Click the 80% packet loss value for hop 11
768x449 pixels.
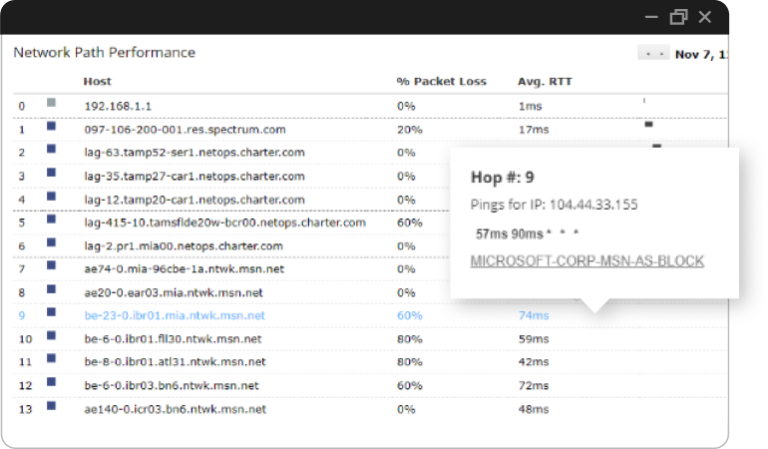408,362
